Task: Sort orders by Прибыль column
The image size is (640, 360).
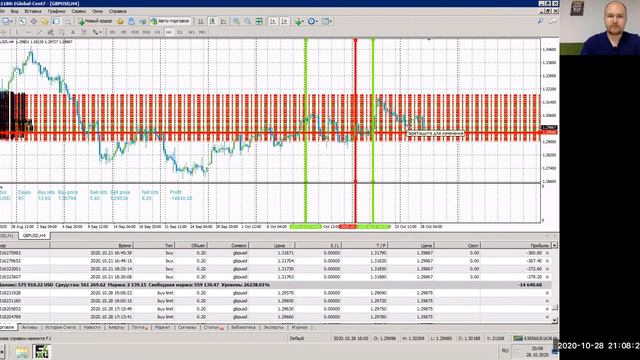Action: coord(516,245)
